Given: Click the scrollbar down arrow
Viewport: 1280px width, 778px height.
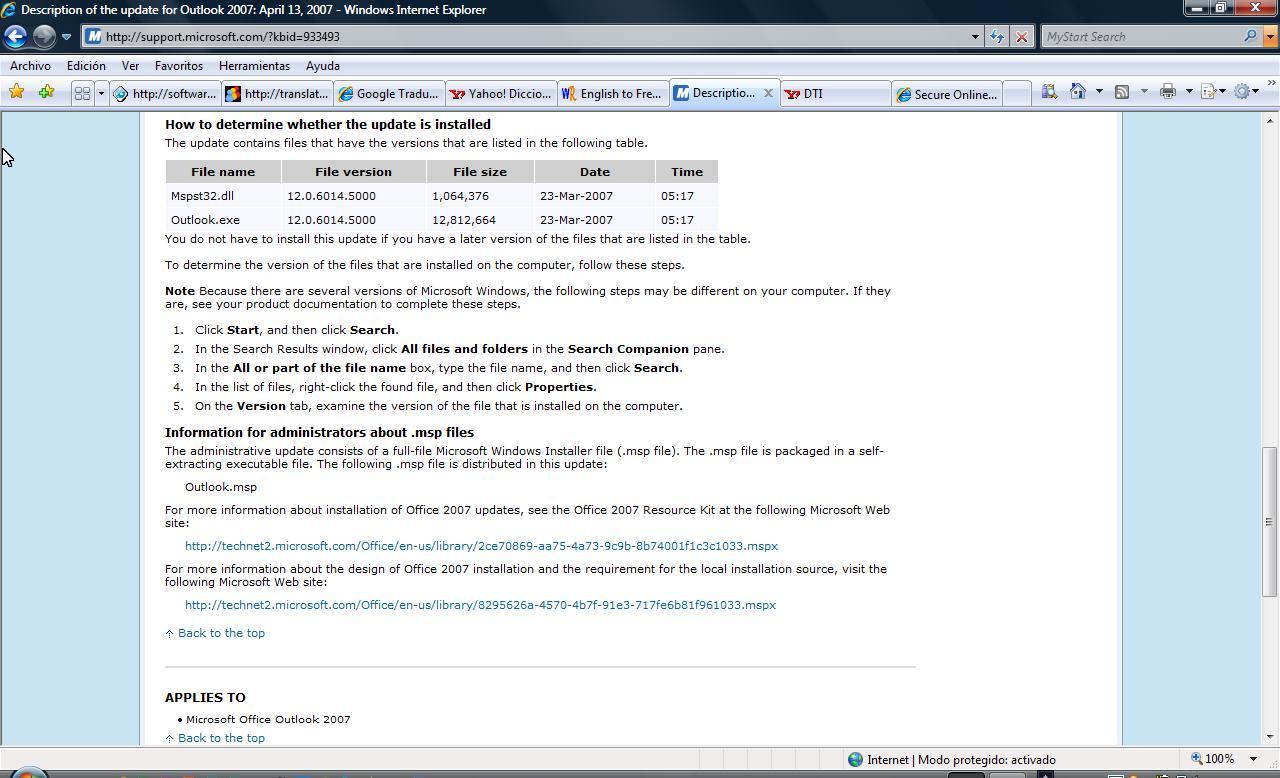Looking at the screenshot, I should point(1271,737).
